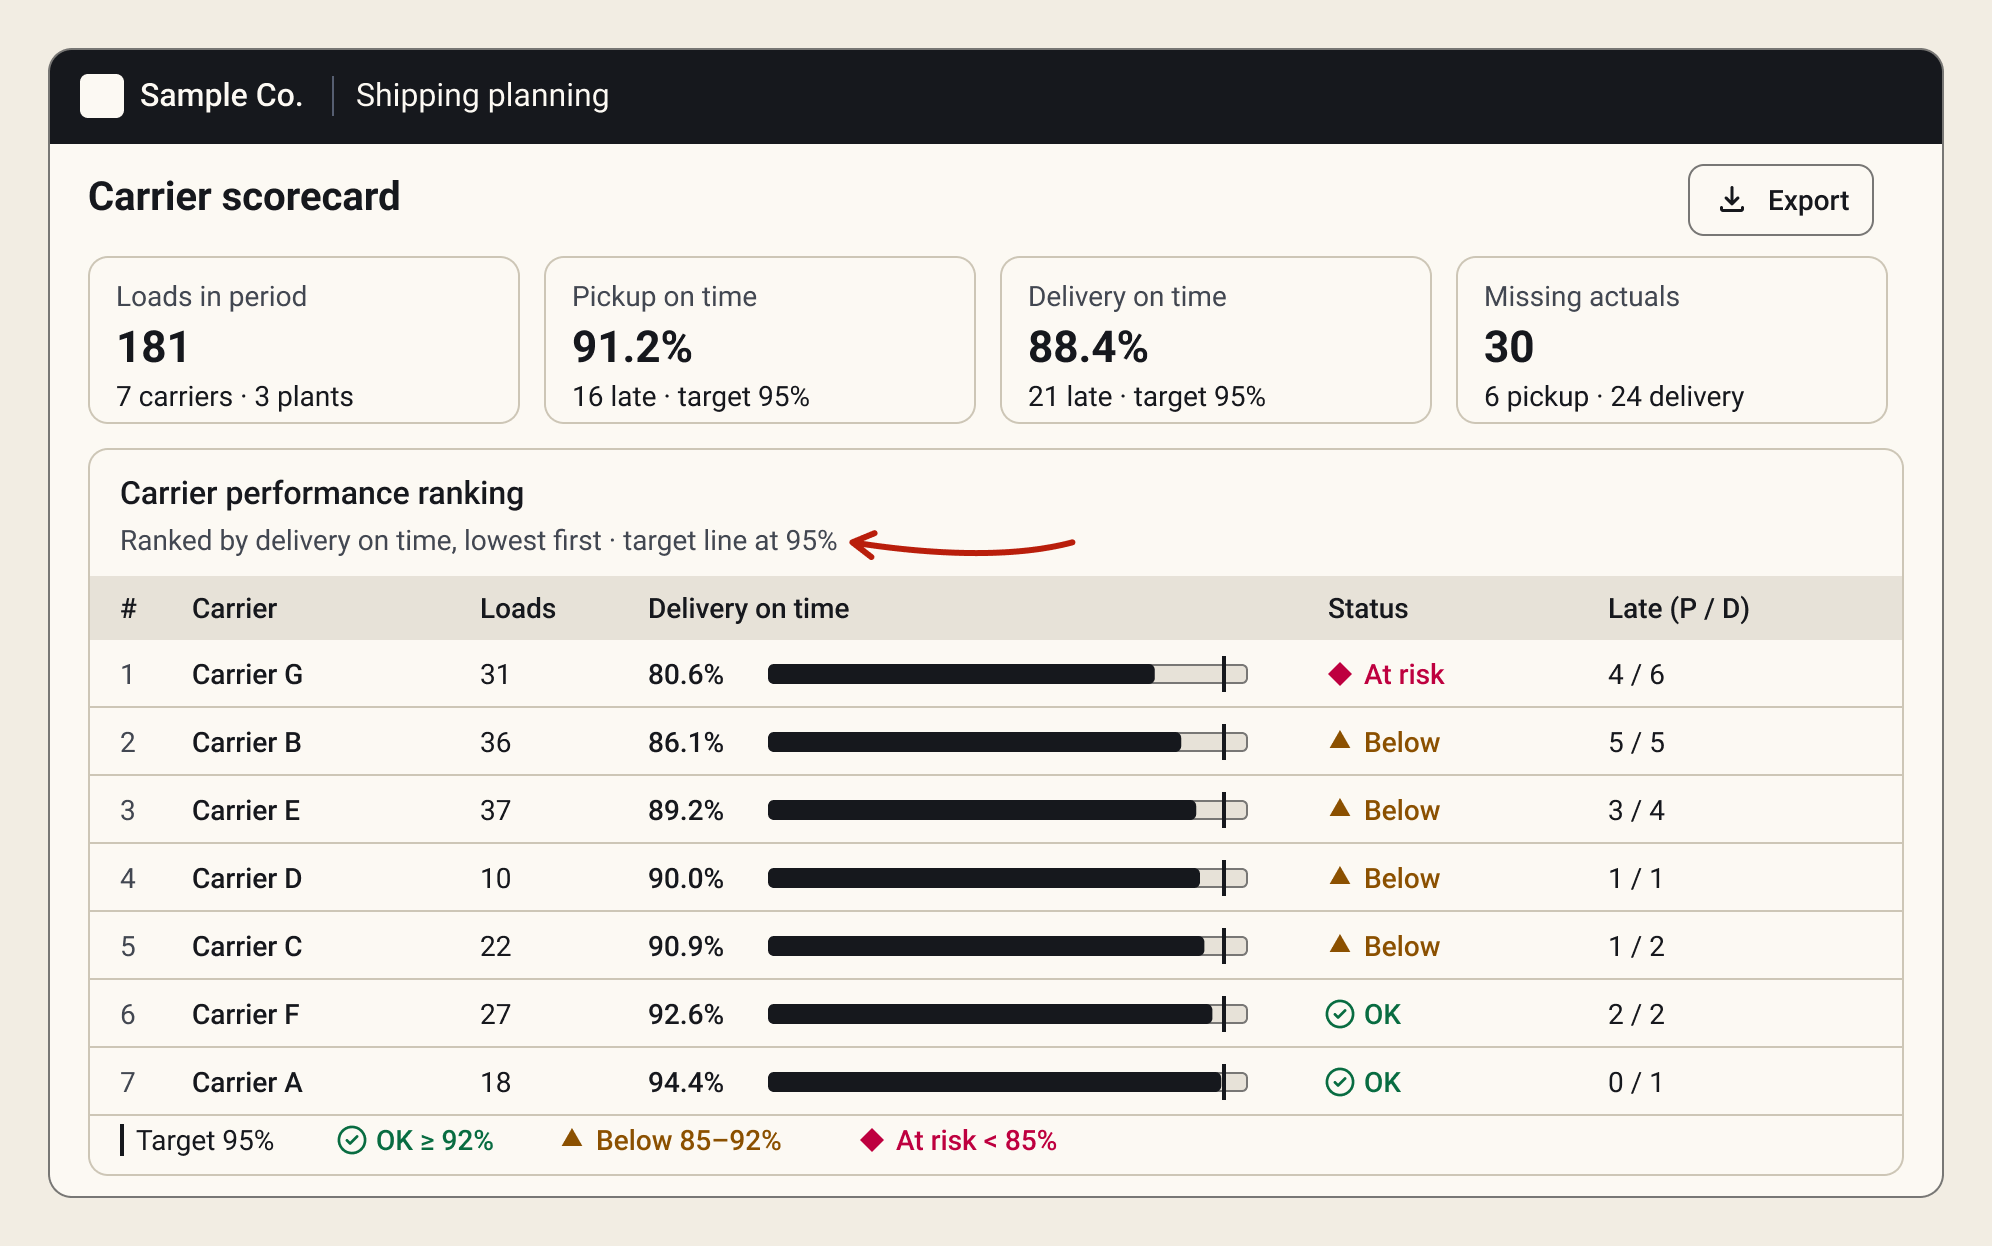Click the Target 95% legend entry
The image size is (1992, 1246).
click(x=197, y=1140)
